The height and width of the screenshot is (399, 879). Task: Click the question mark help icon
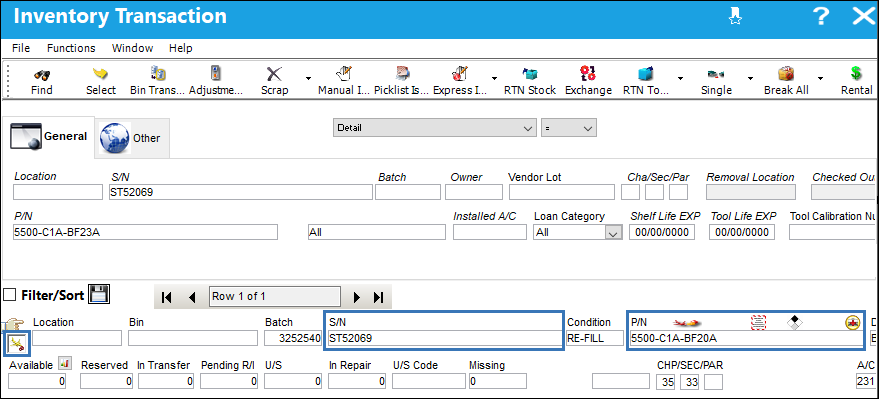pos(820,17)
